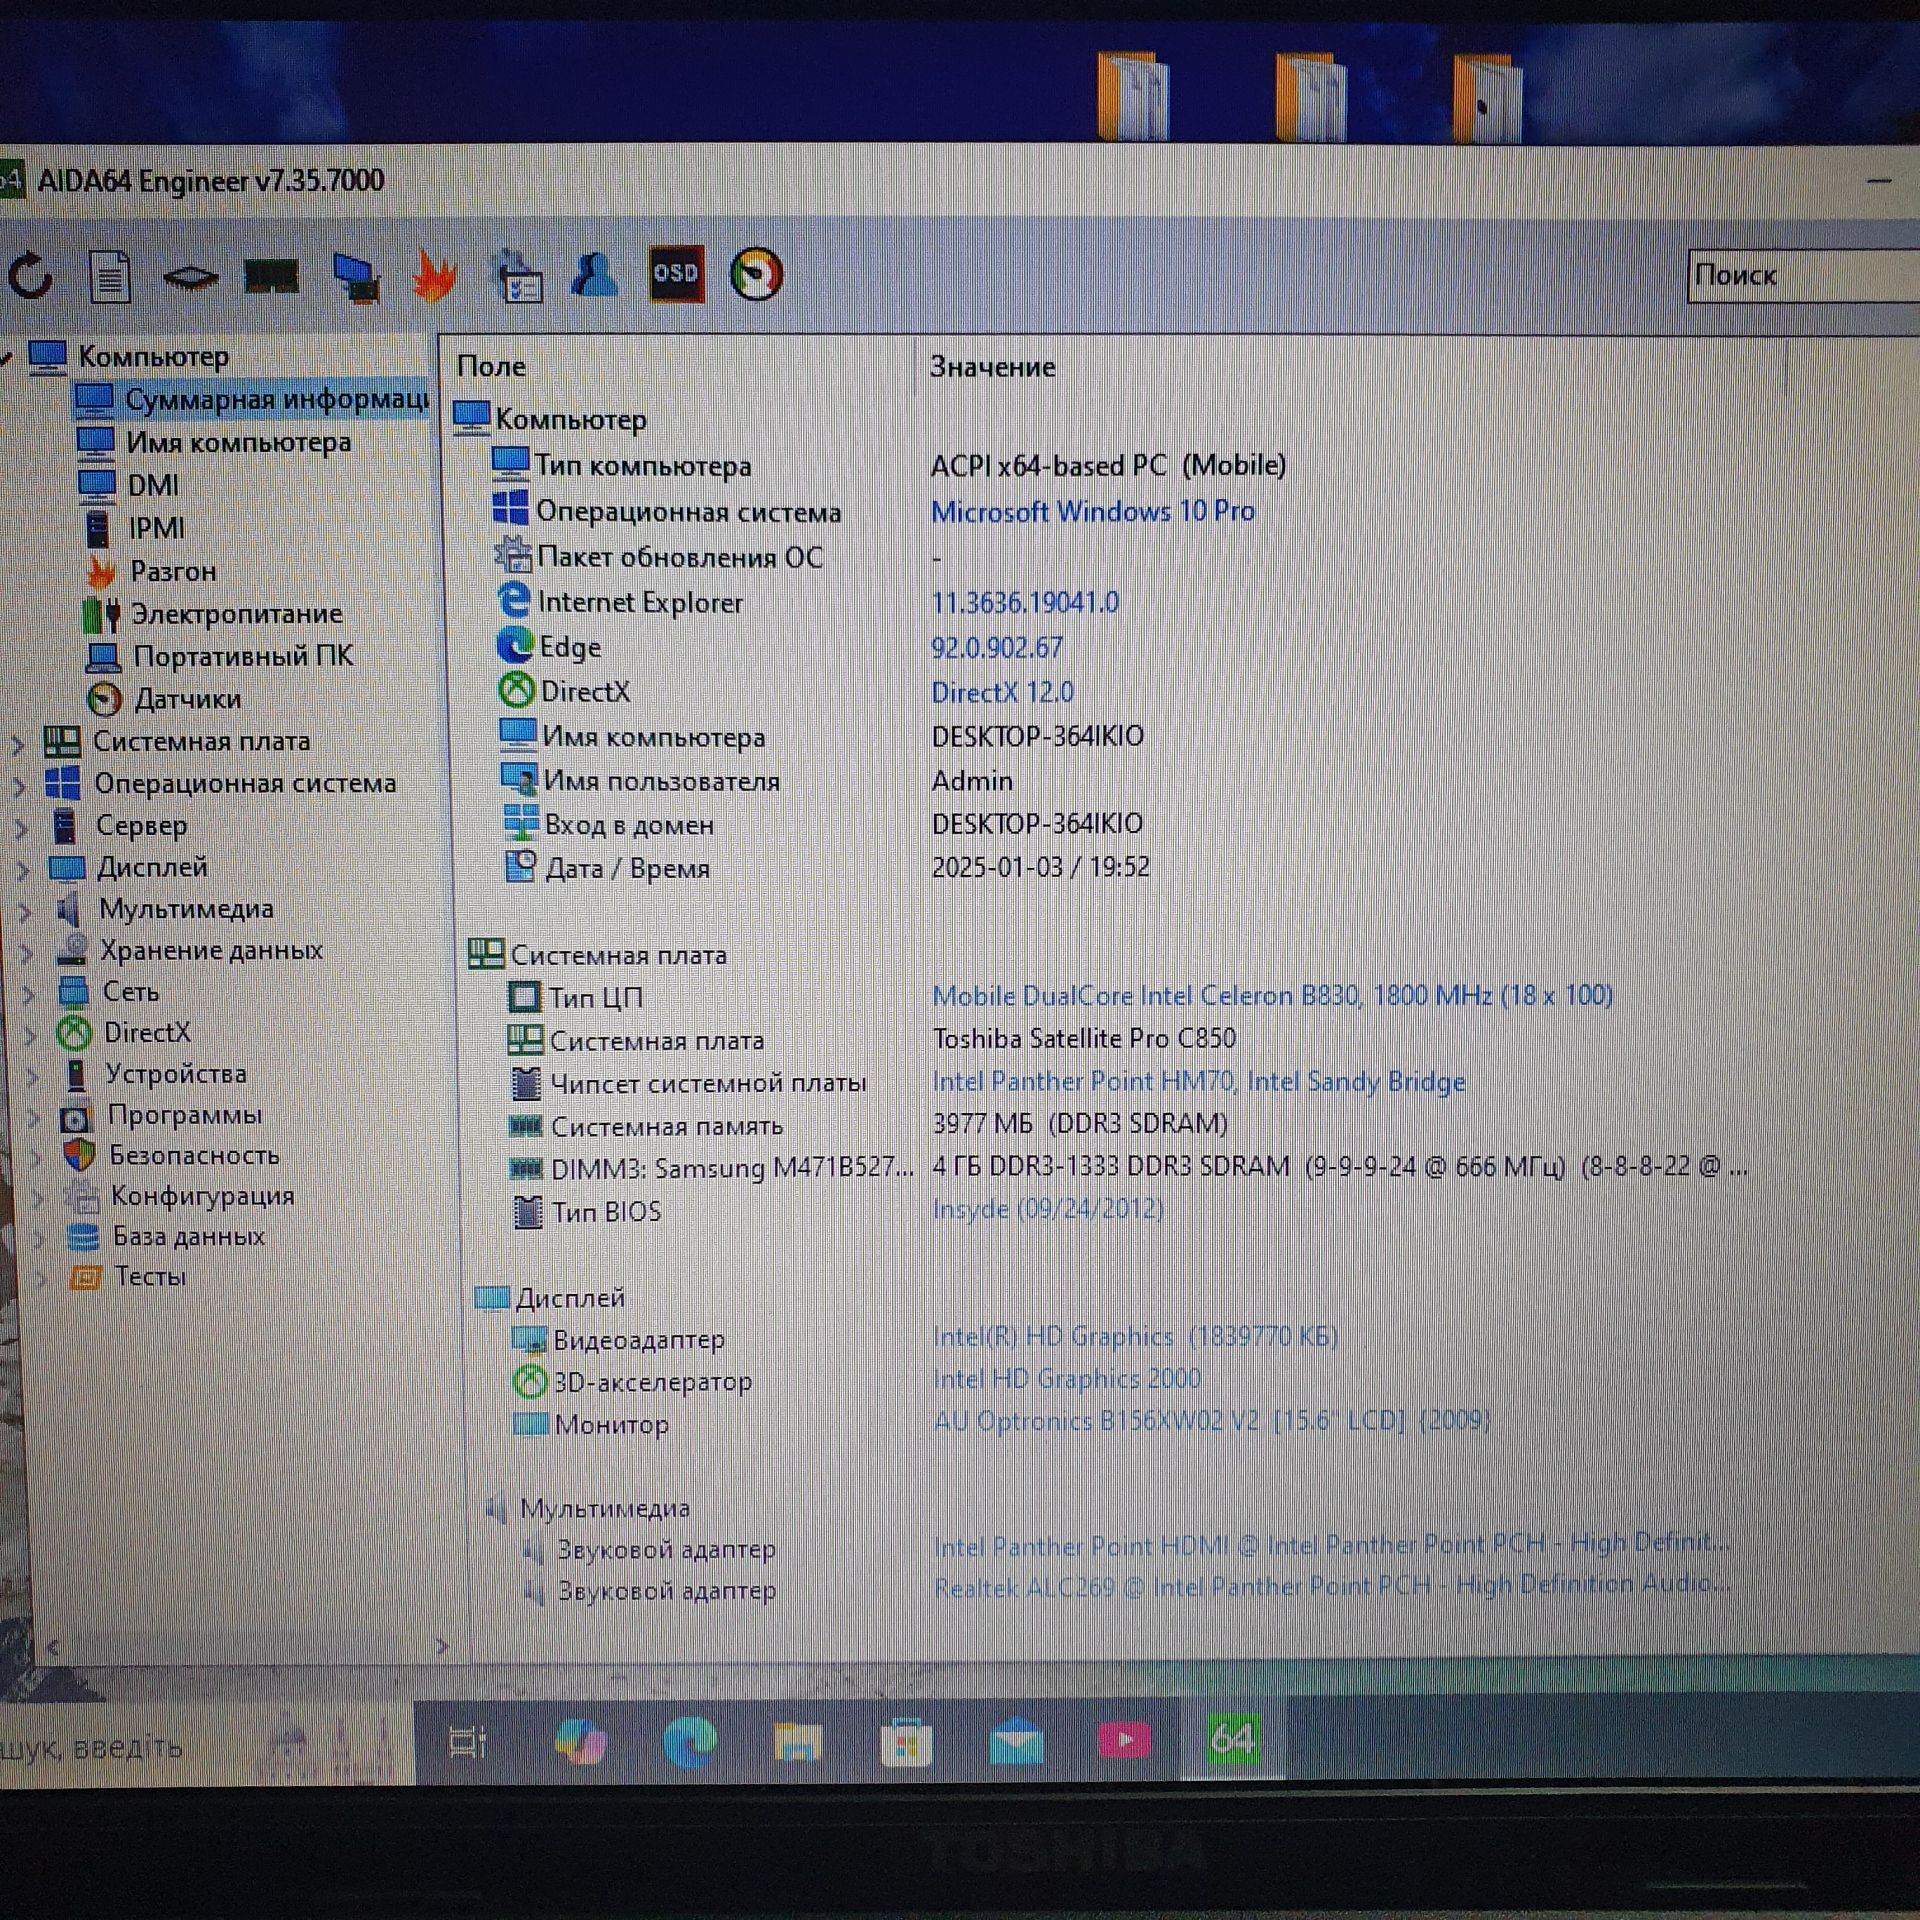Open the Report toolbar icon
Screen dimensions: 1920x1920
pos(110,276)
